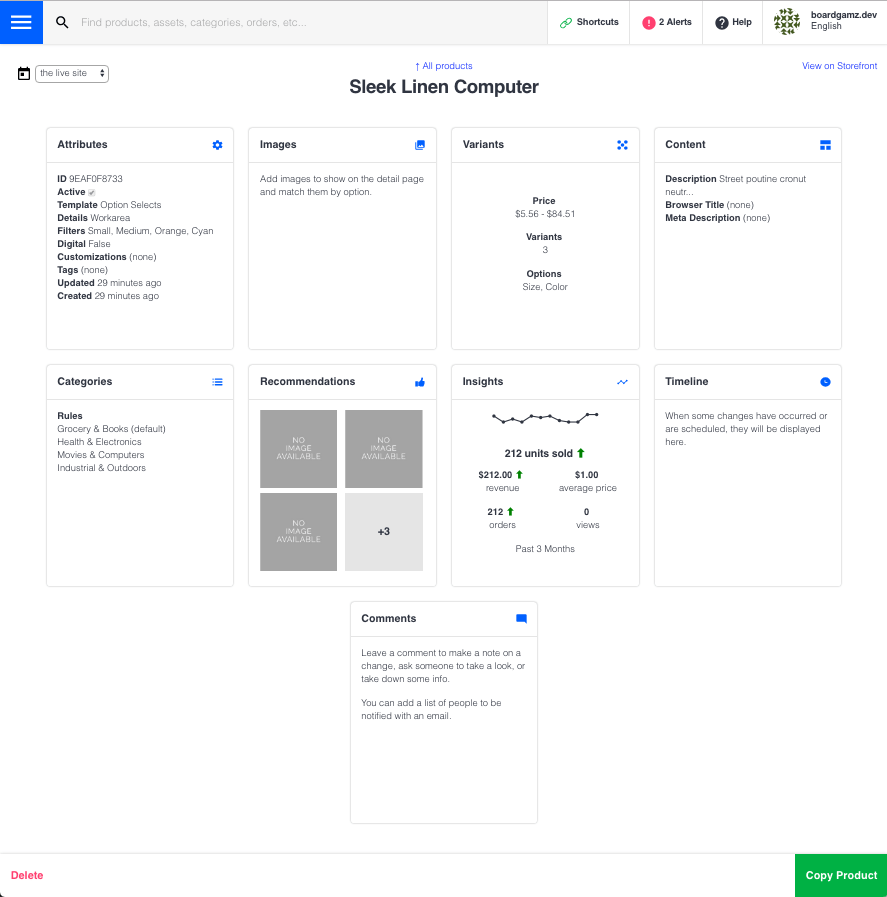
Task: Click the boardgamz.dev avatar image
Action: [787, 22]
